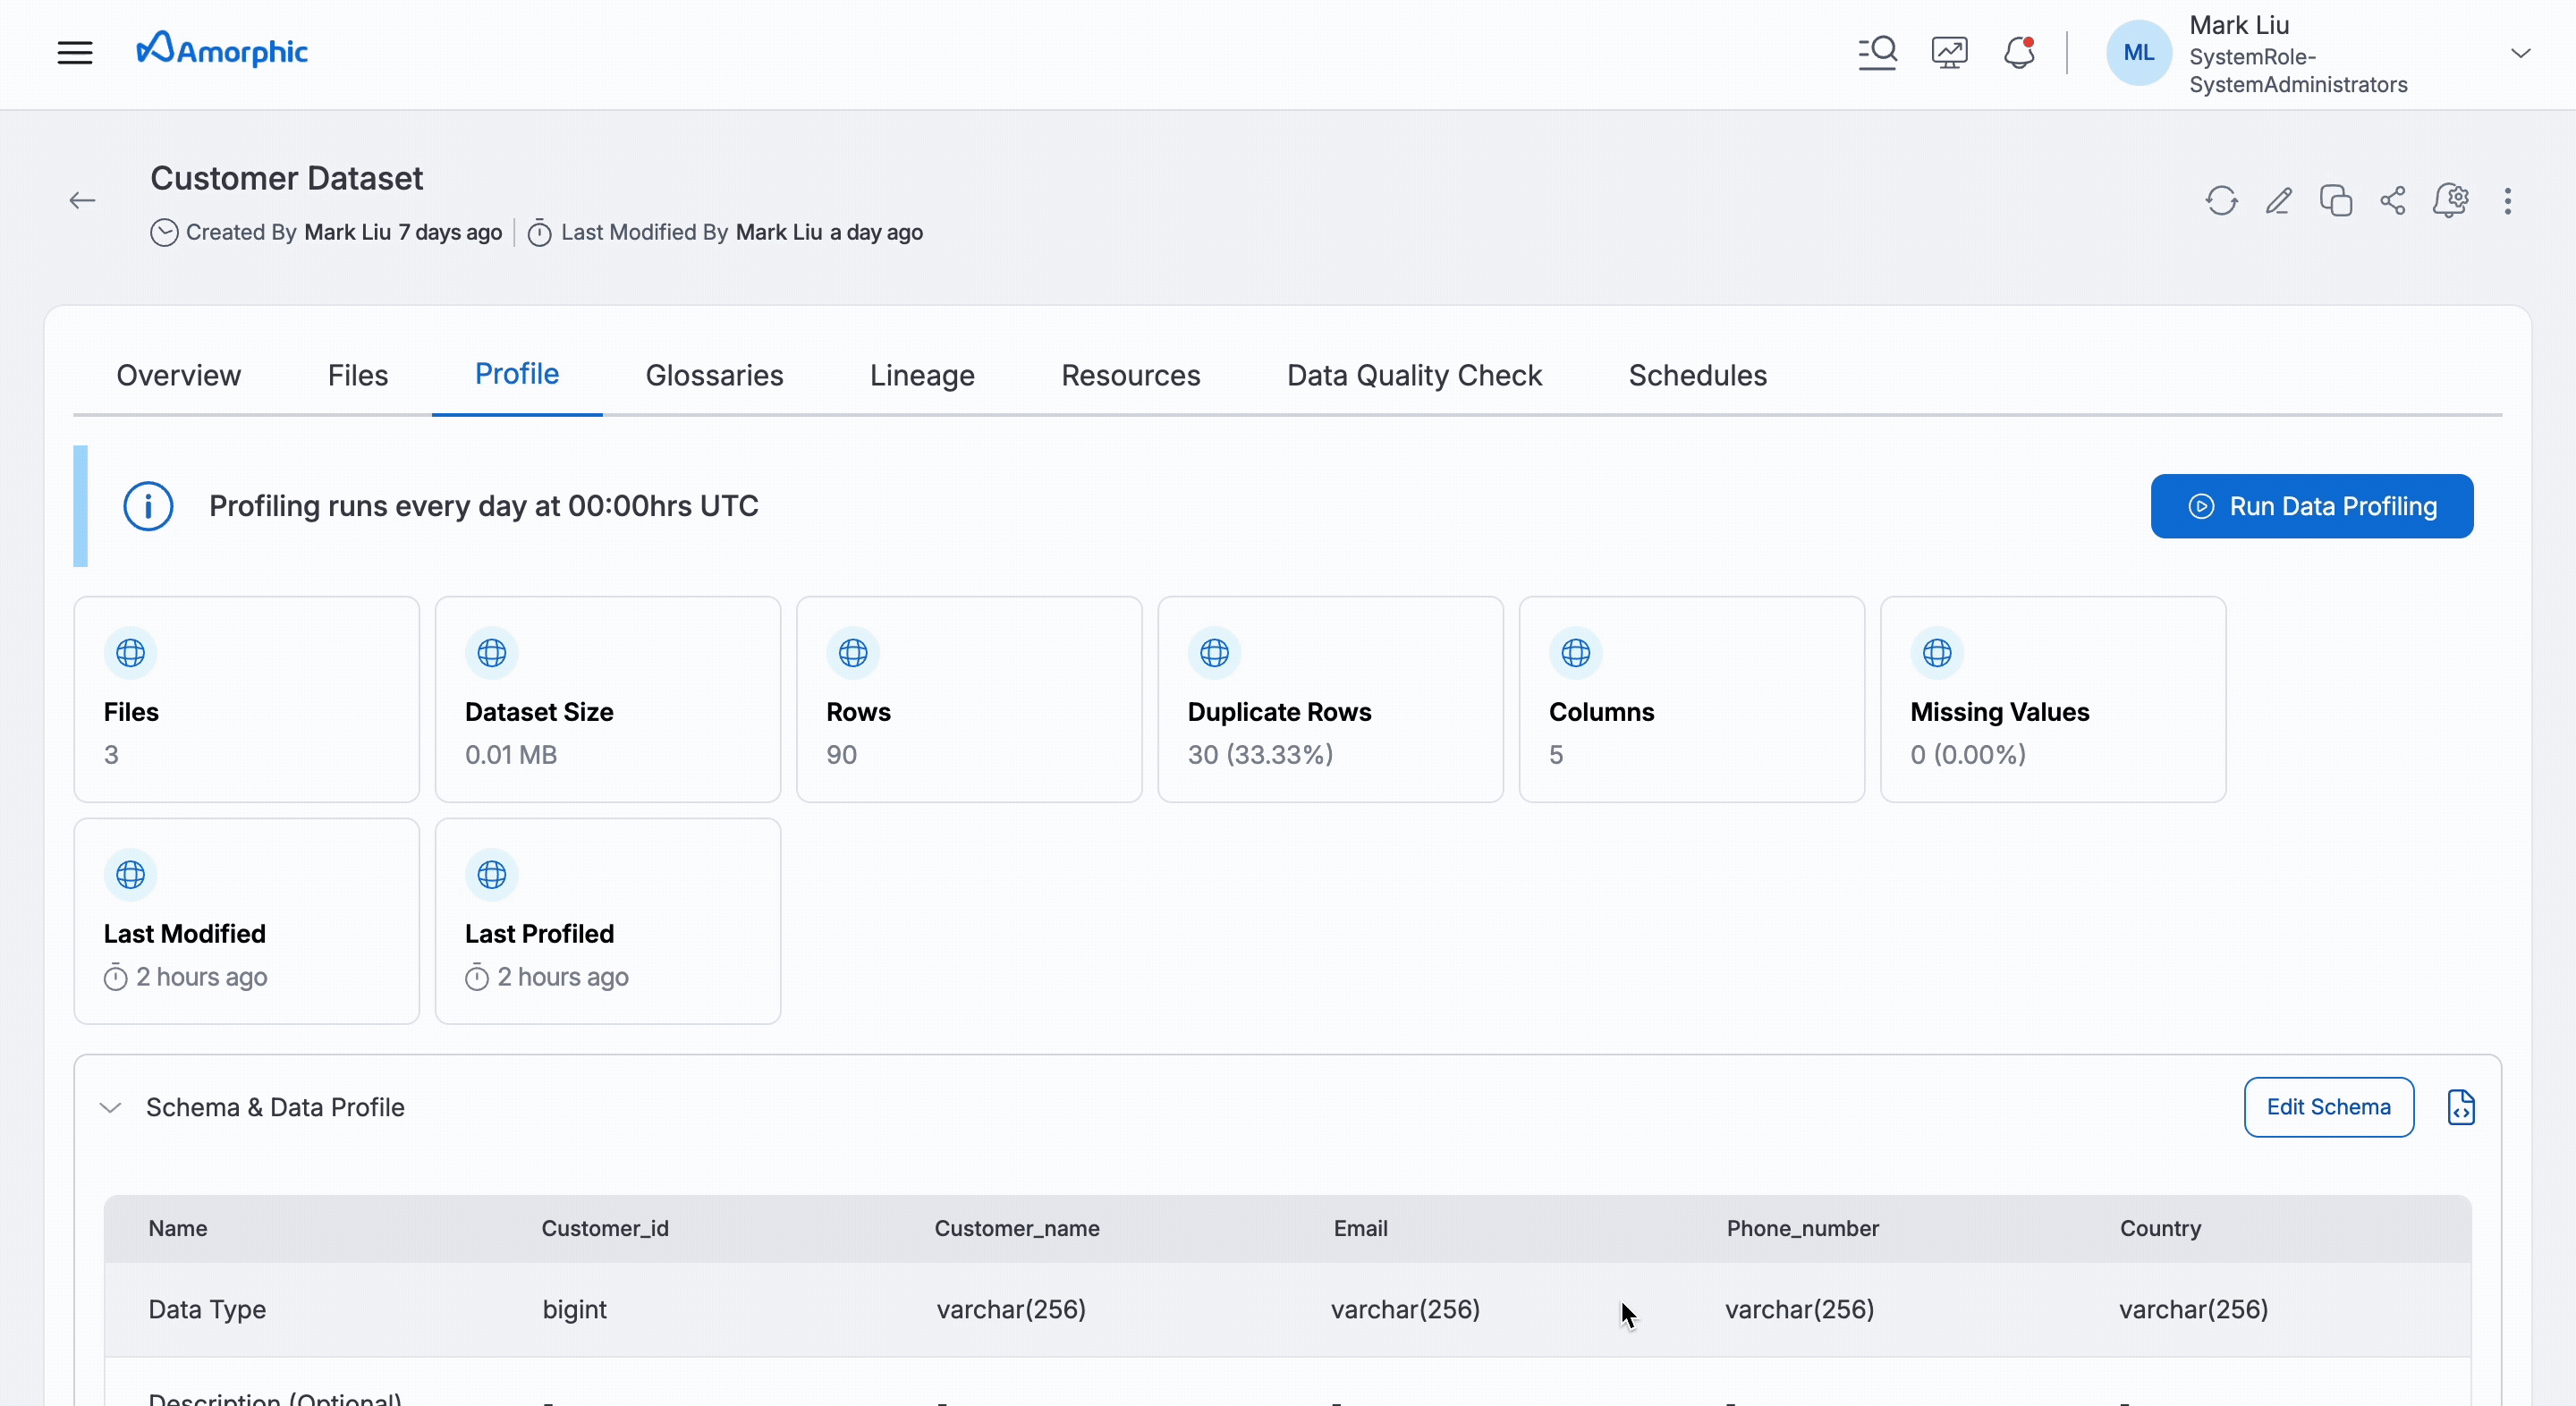Click the clone dataset icon
This screenshot has width=2576, height=1406.
click(x=2335, y=201)
